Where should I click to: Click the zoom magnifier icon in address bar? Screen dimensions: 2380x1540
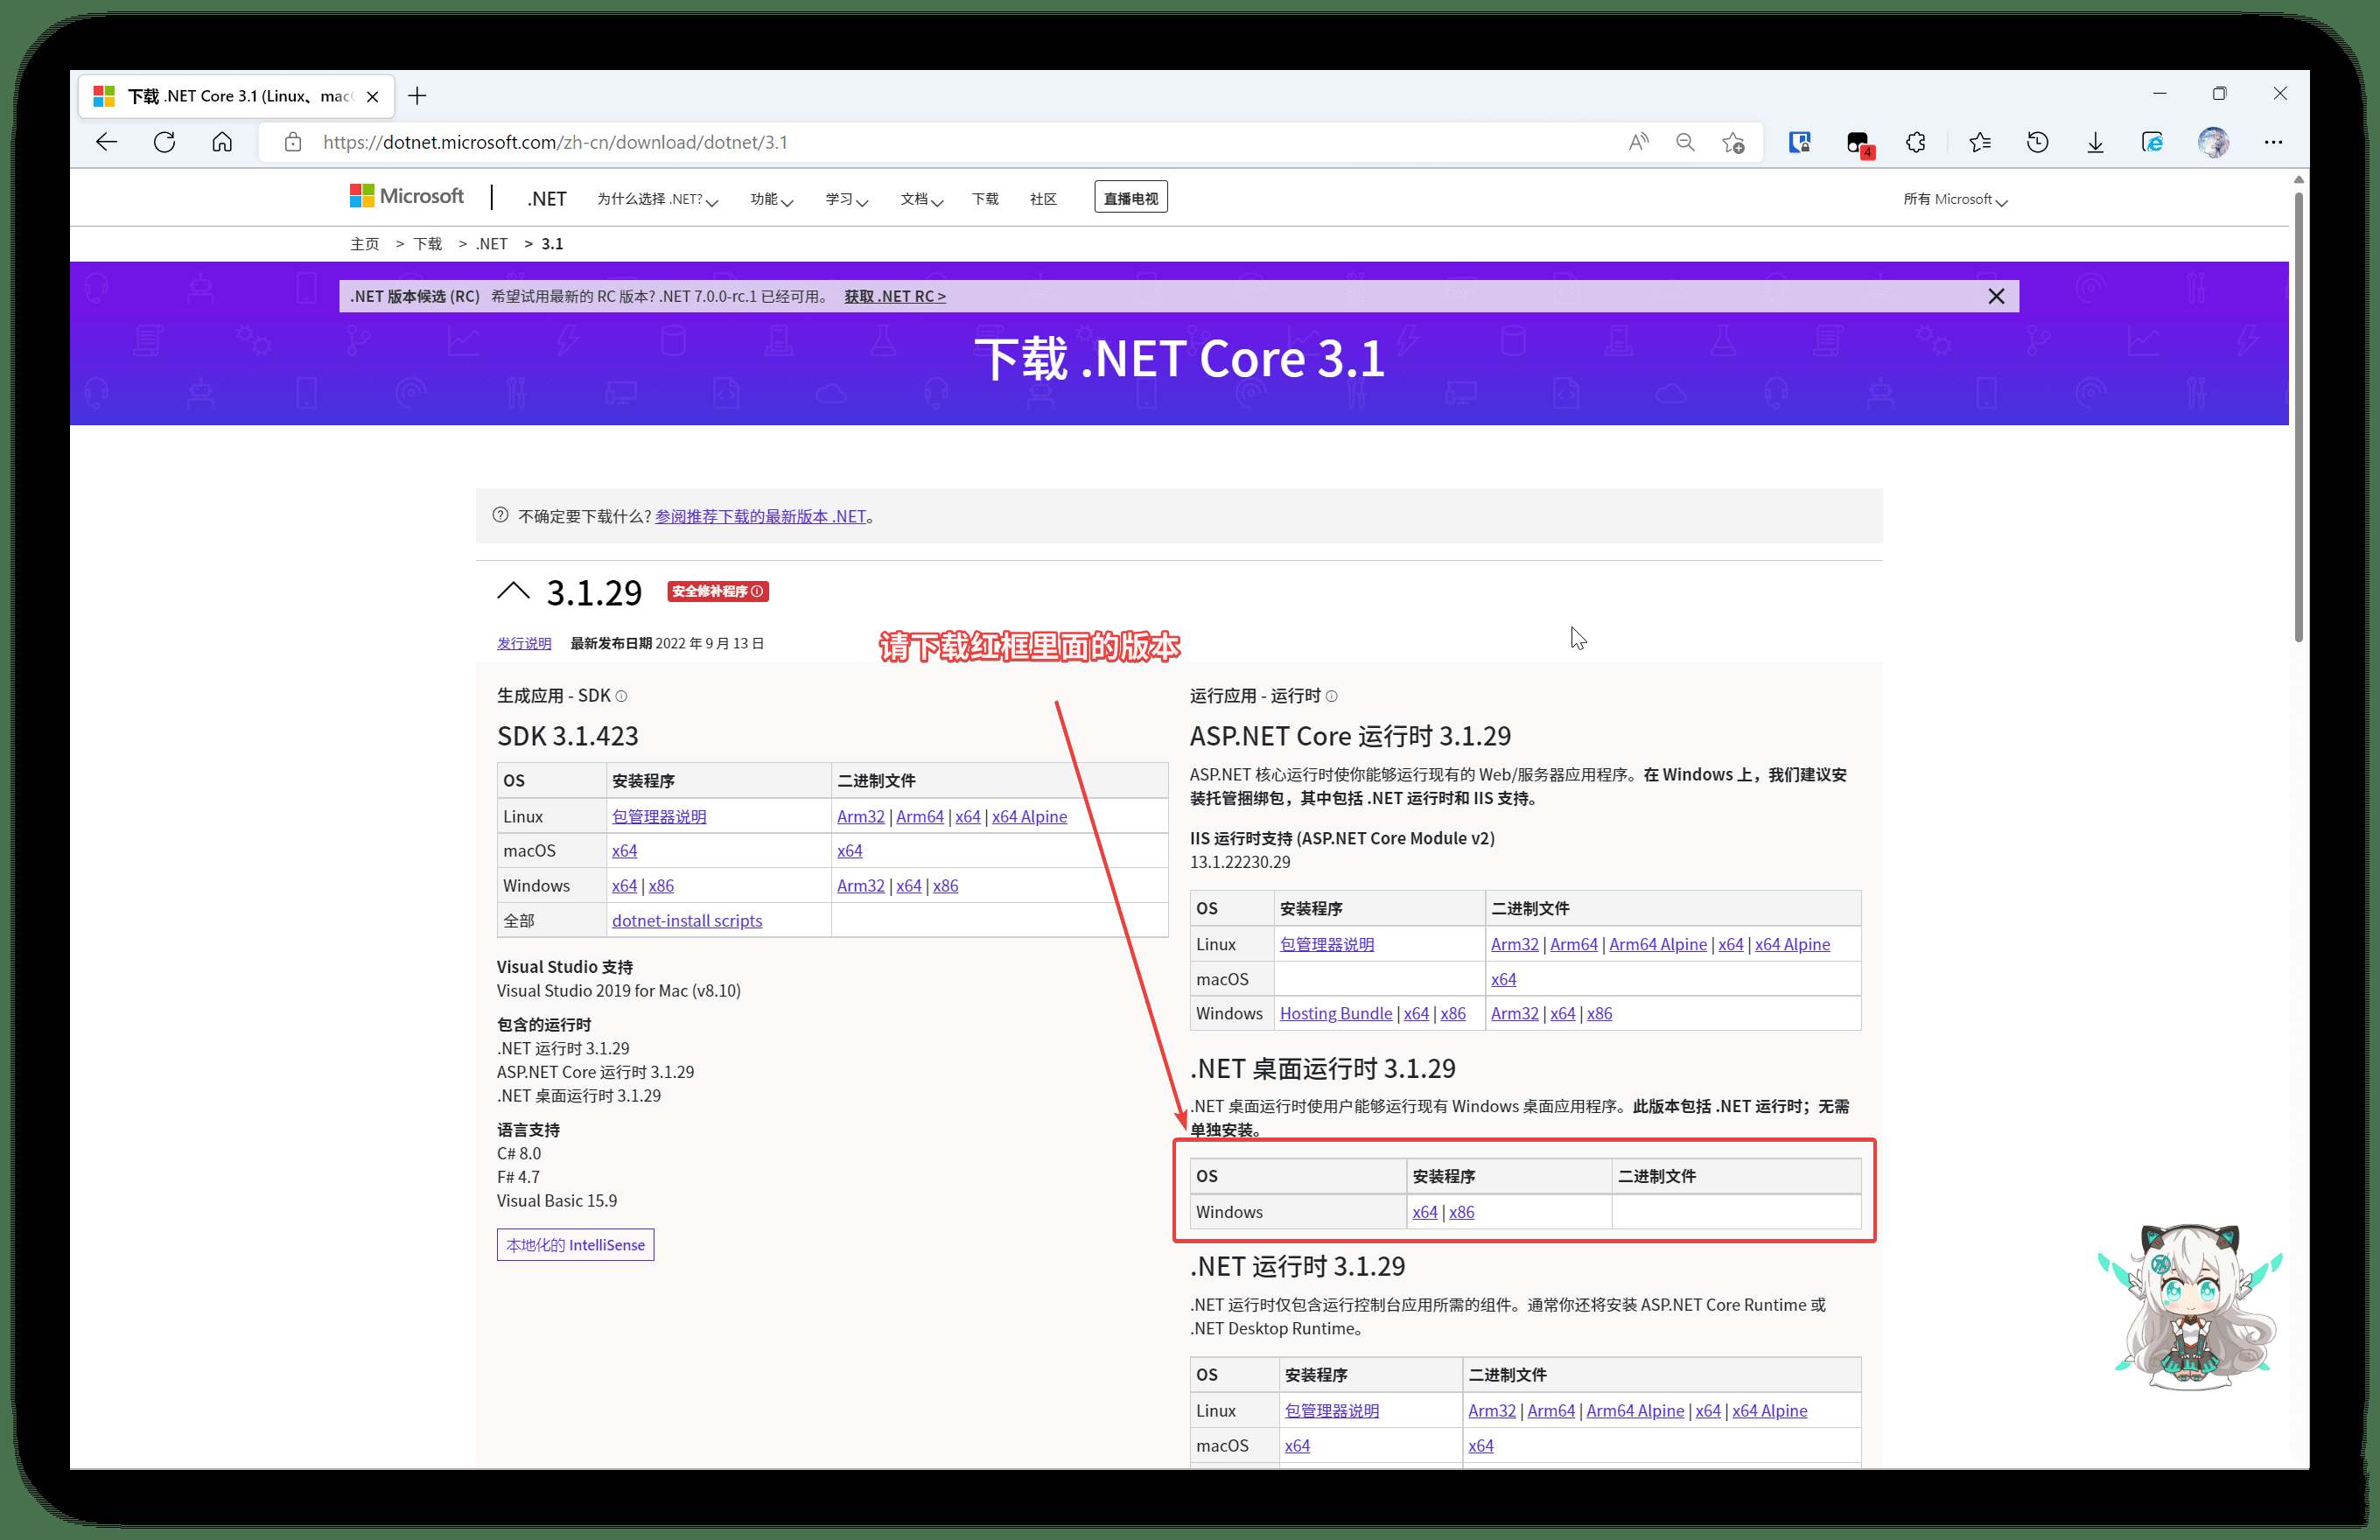click(x=1685, y=142)
